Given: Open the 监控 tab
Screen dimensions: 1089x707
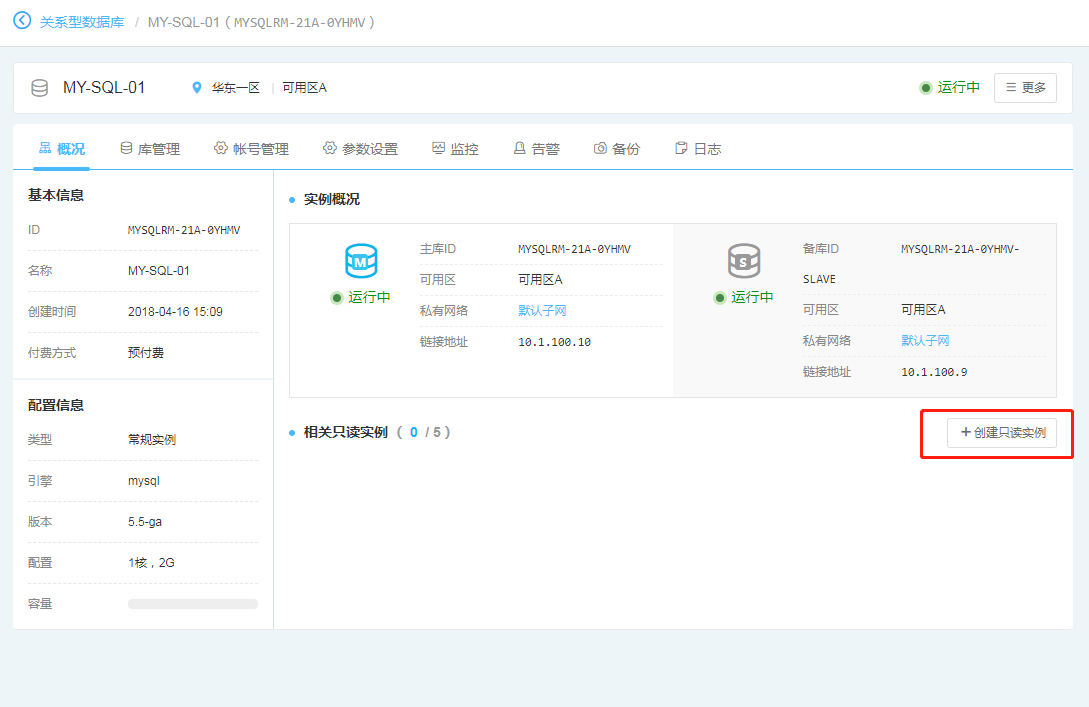Looking at the screenshot, I should pos(456,149).
